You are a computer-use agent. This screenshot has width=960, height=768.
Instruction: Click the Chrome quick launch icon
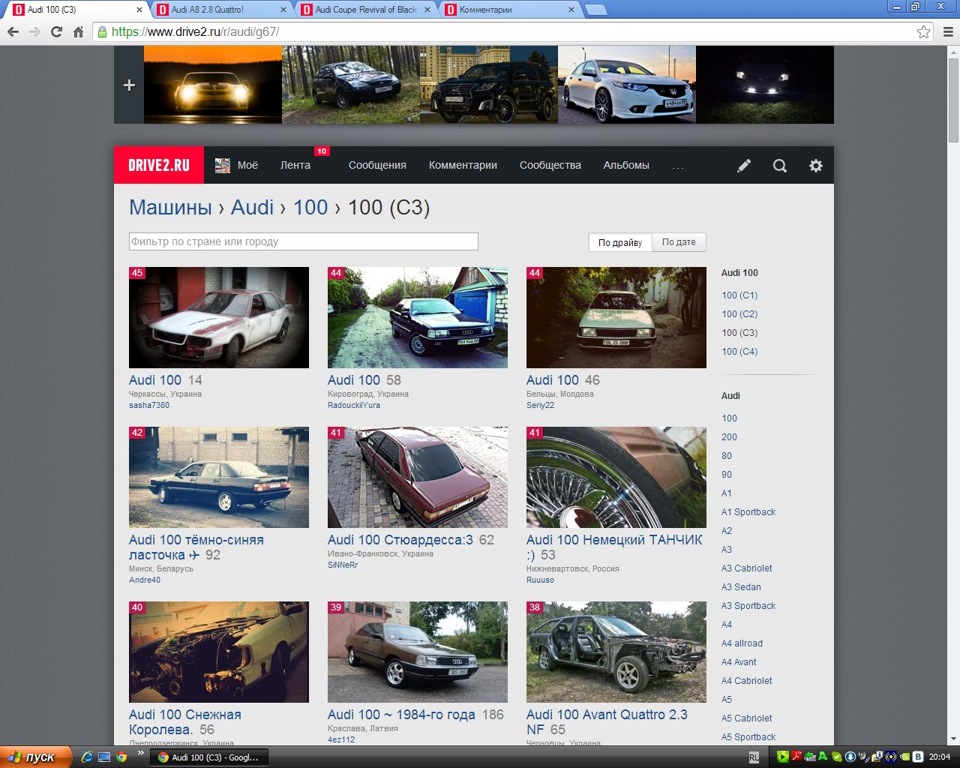[121, 757]
